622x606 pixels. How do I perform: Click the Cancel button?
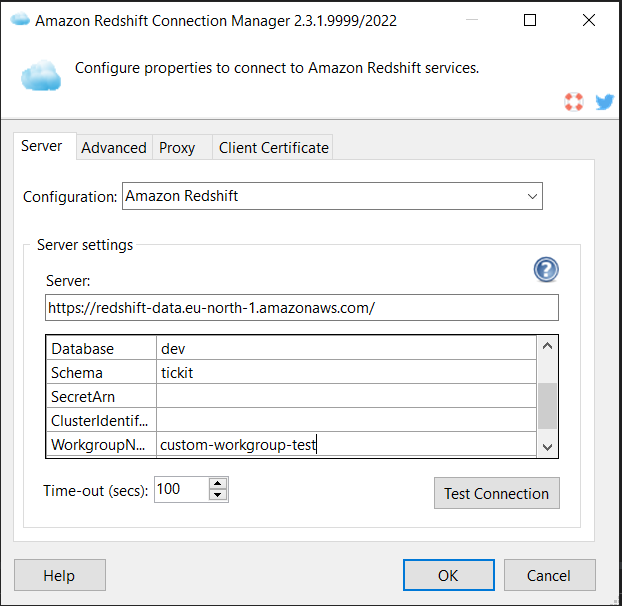[549, 575]
